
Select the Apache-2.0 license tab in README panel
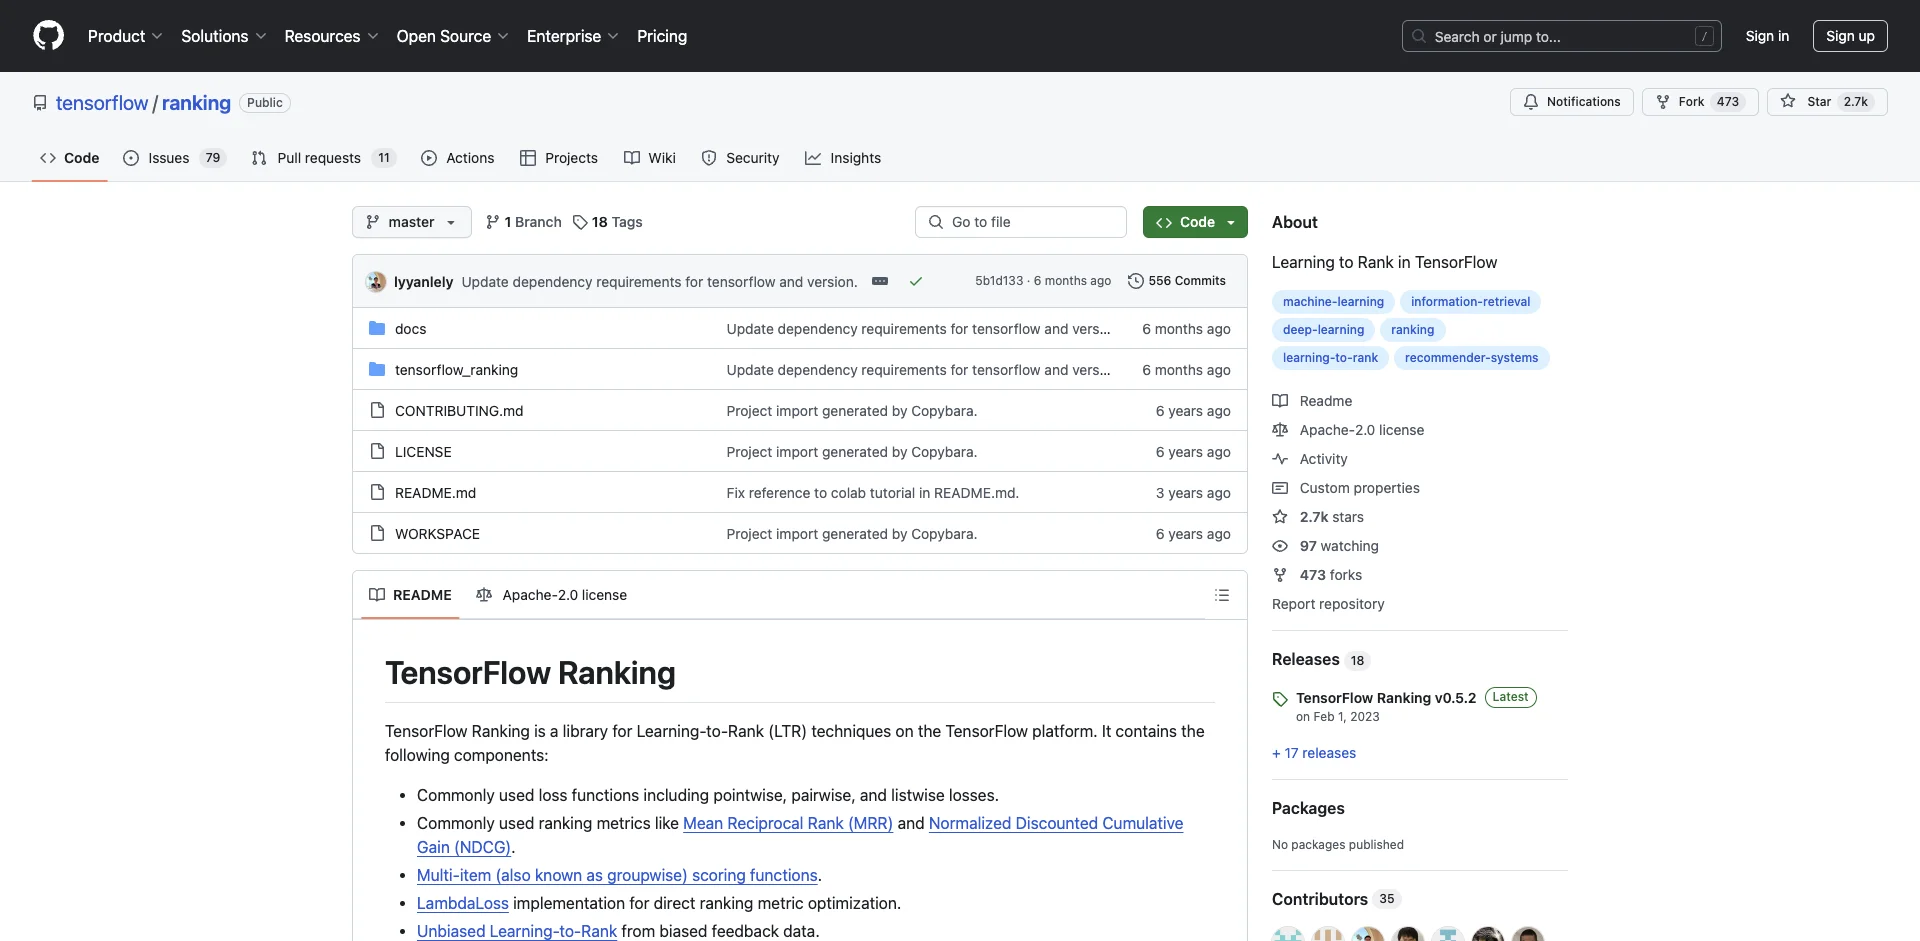point(552,595)
